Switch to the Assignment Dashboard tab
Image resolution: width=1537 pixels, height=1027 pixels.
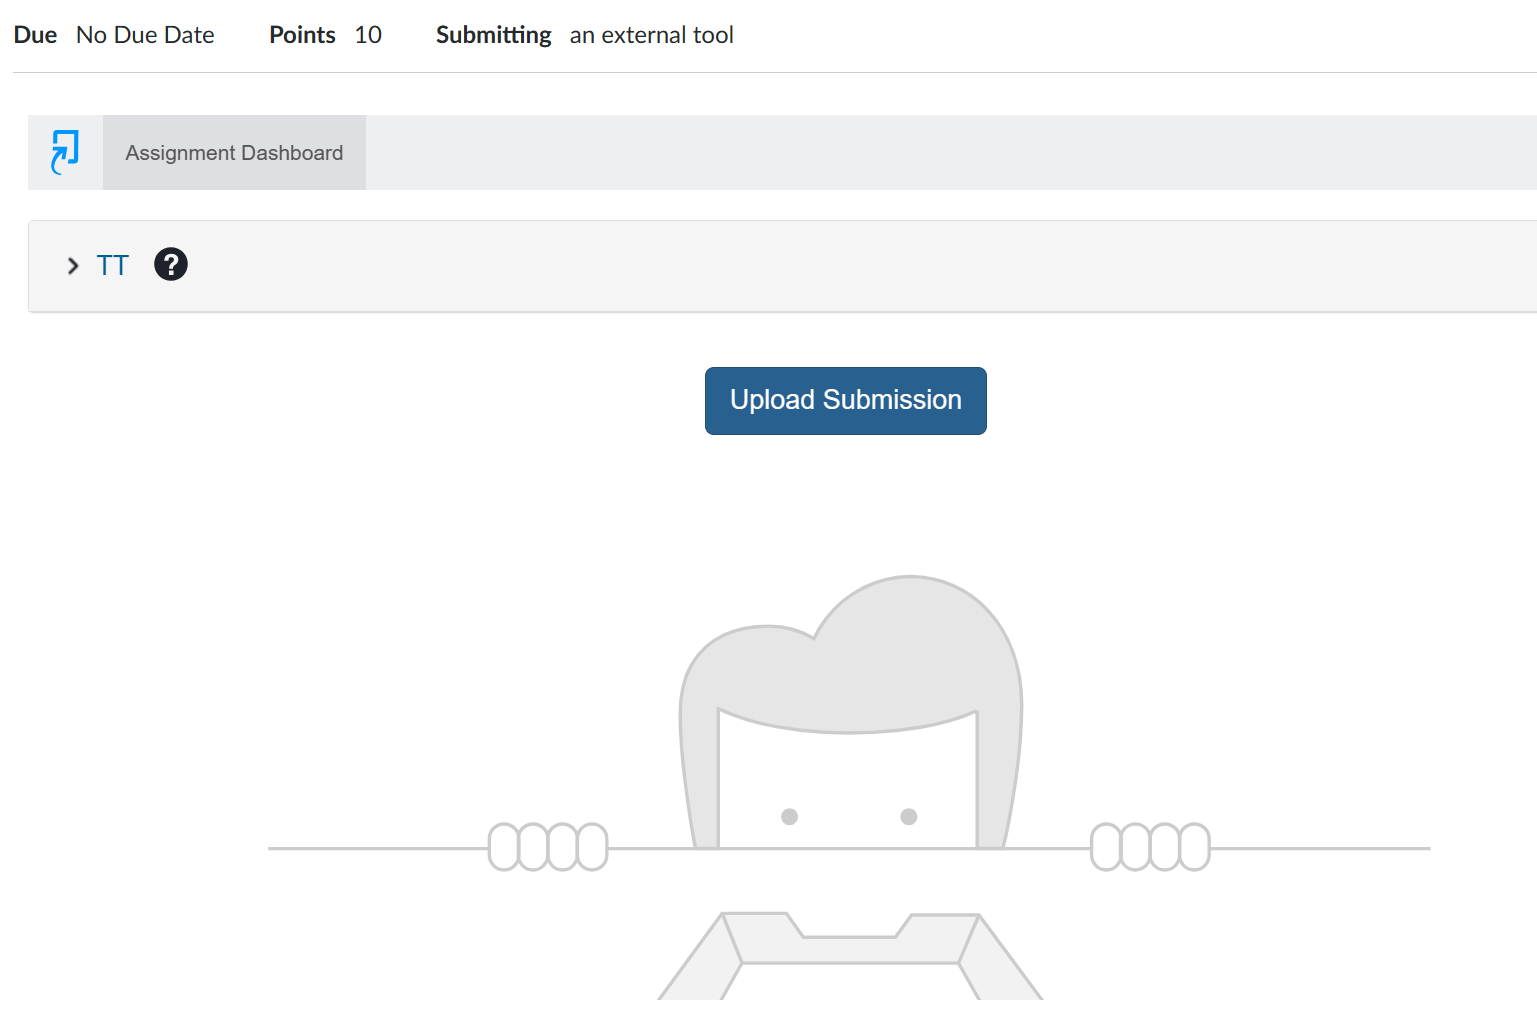(x=234, y=153)
